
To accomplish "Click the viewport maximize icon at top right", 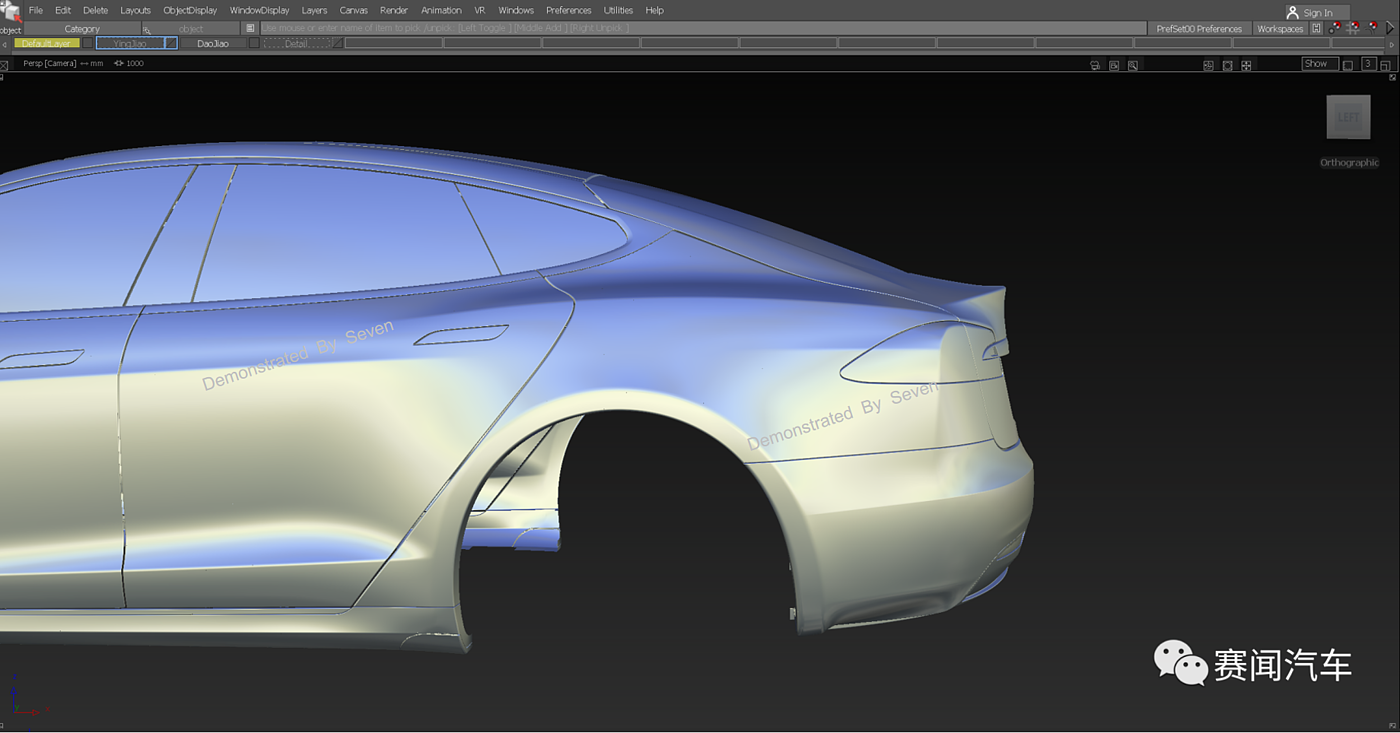I will coord(1385,65).
